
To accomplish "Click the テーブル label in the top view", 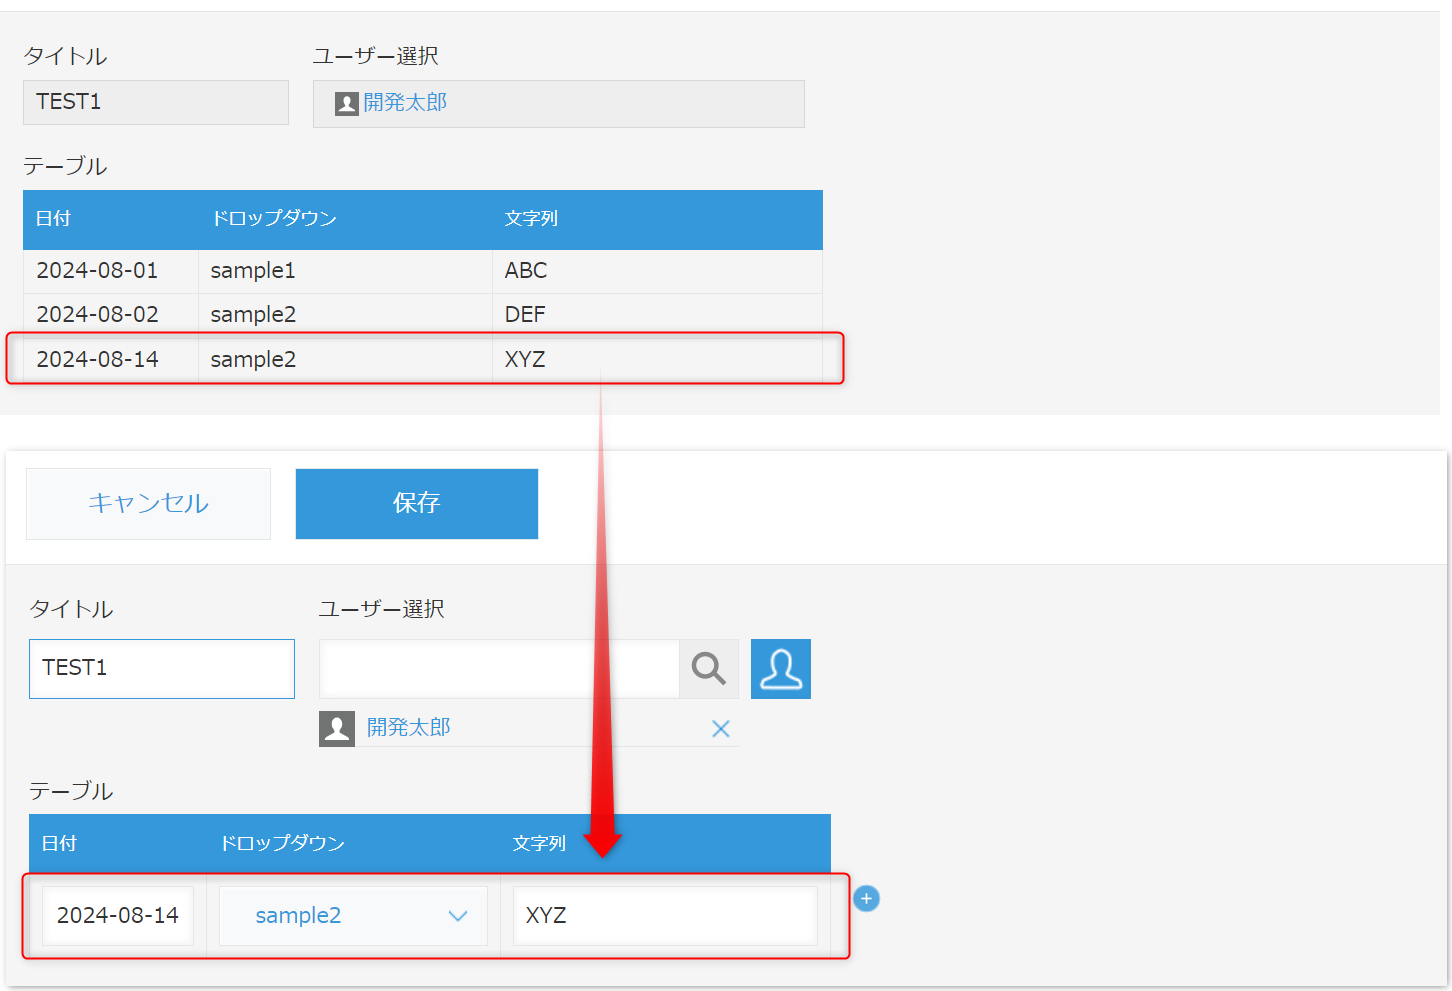I will tap(65, 166).
